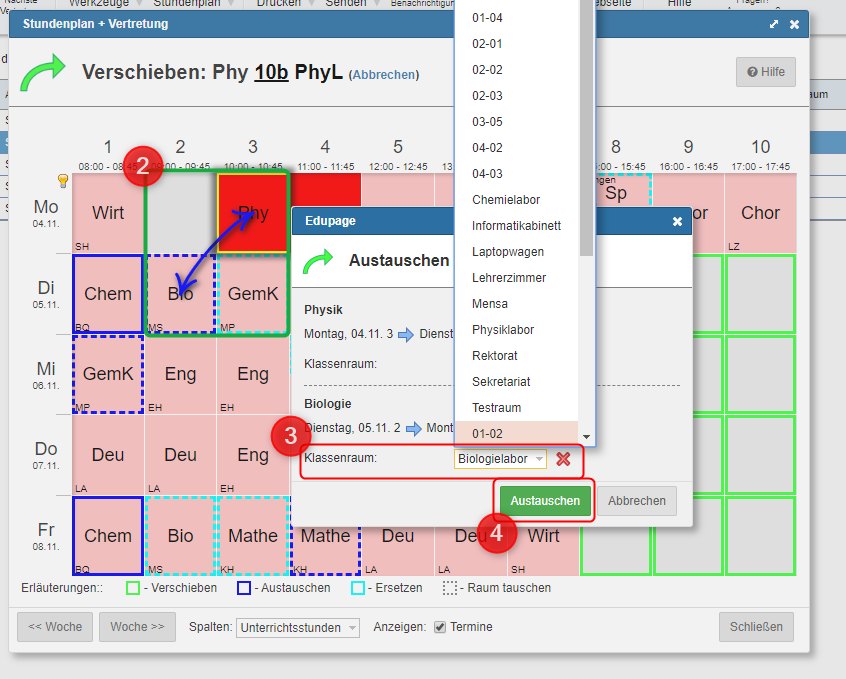Click Abbrechen in the Edupage dialog

637,501
